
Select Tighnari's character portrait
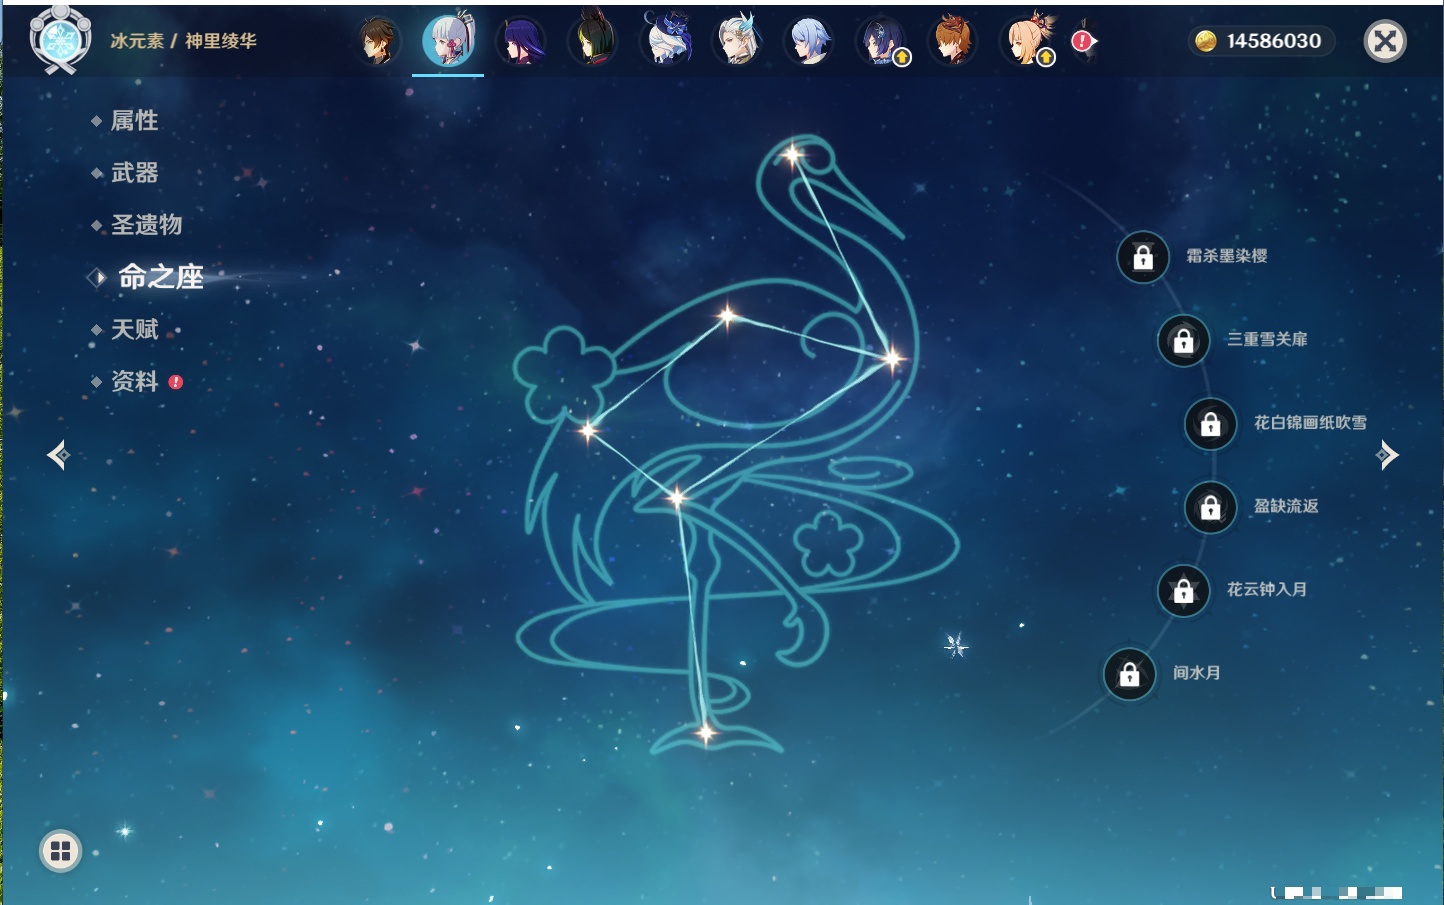pos(593,42)
